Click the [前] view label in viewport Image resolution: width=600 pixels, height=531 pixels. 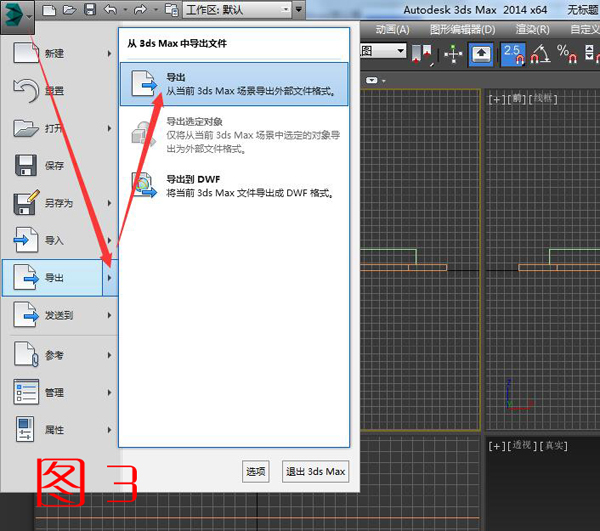(517, 99)
